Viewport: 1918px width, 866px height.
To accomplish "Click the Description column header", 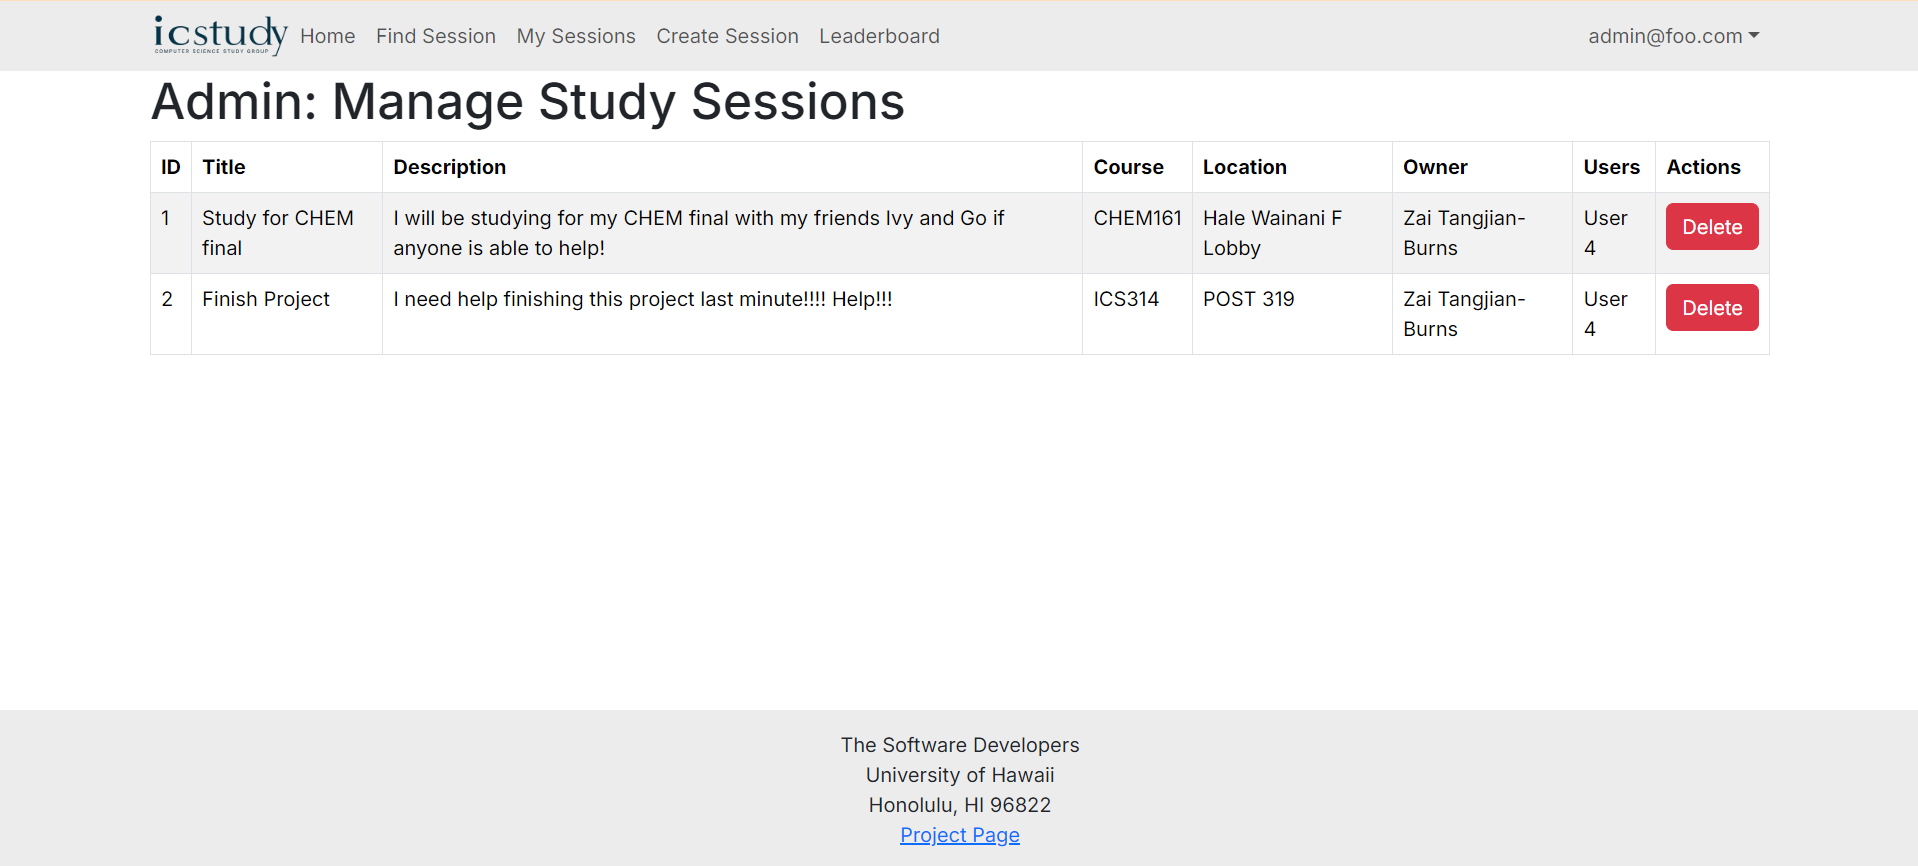I will pos(449,167).
